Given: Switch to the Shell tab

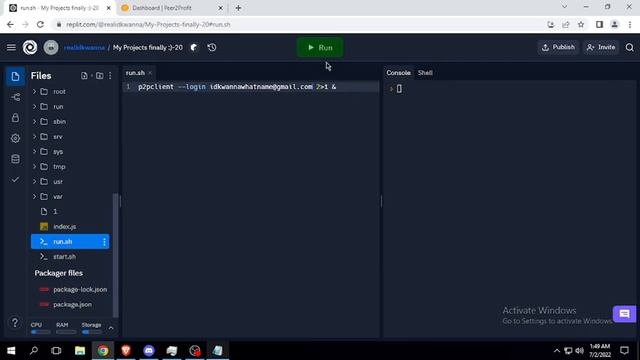Looking at the screenshot, I should pos(425,73).
